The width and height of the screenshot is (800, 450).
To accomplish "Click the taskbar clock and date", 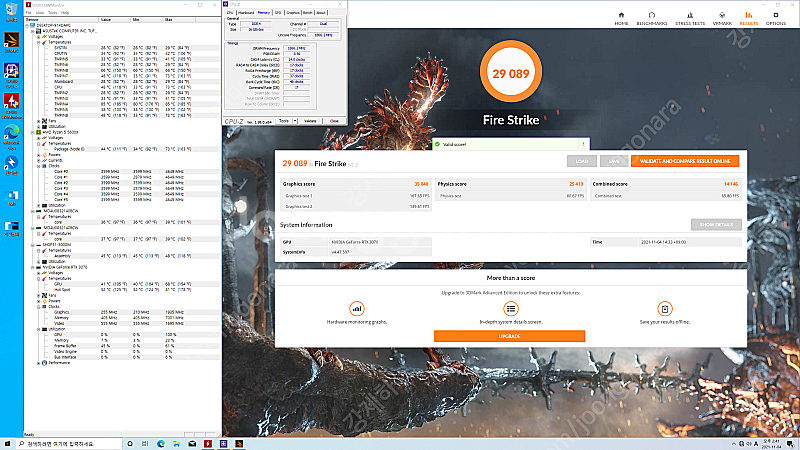I will [x=771, y=444].
